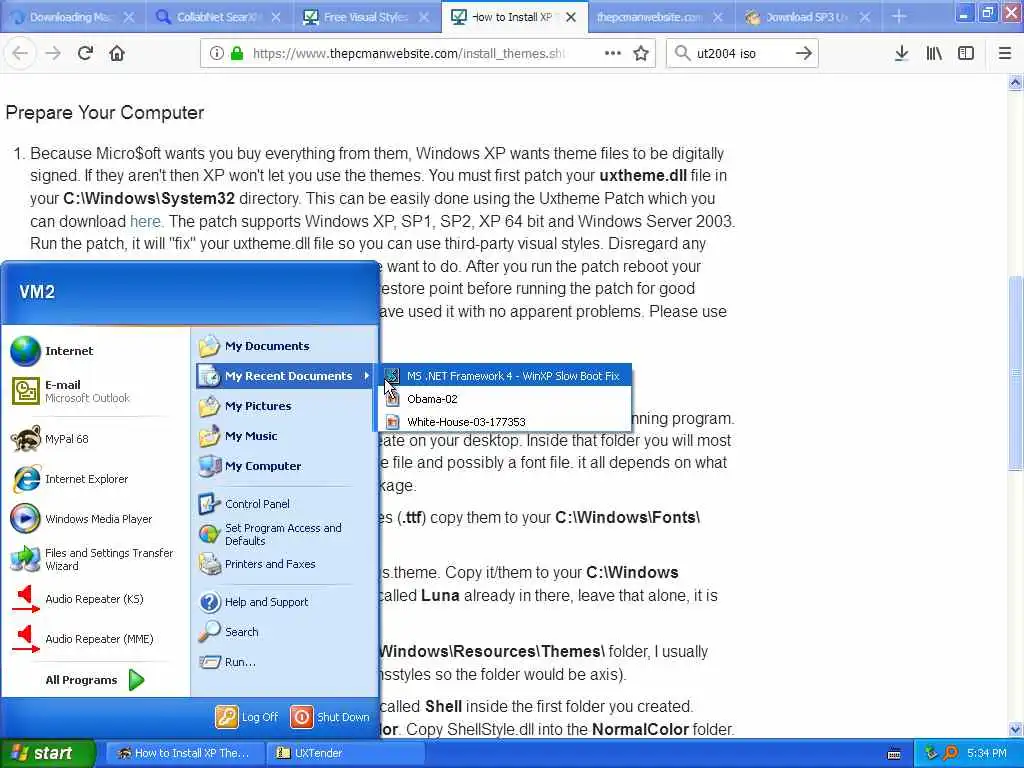Open Obama-02 recent document
Screen dimensions: 1024x768
pyautogui.click(x=505, y=399)
